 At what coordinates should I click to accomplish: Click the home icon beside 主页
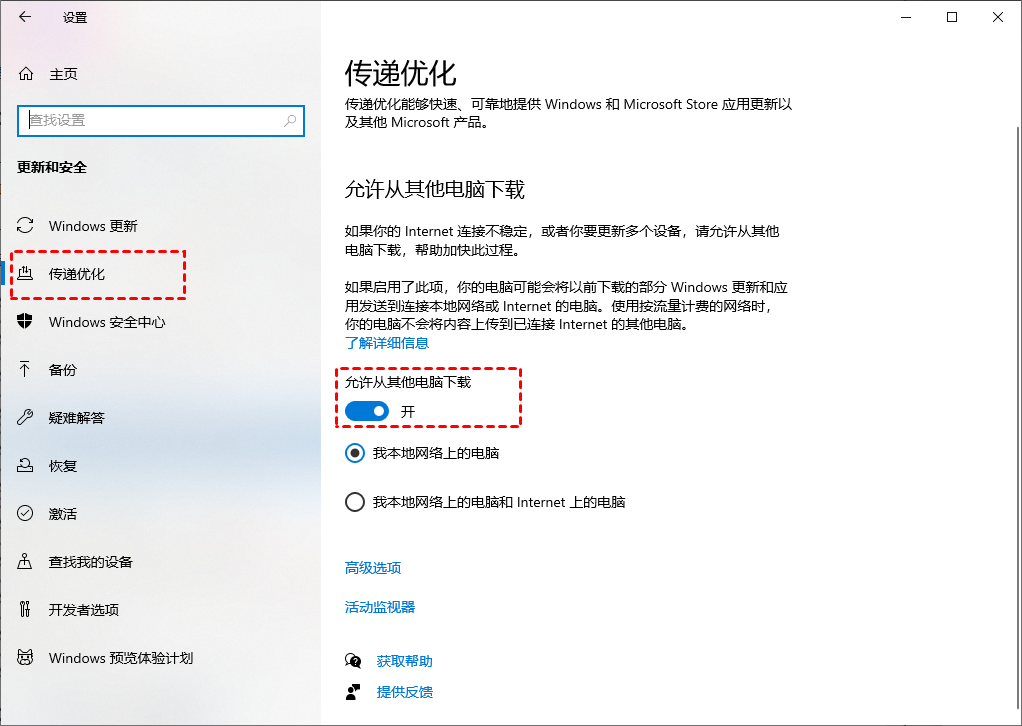(25, 74)
